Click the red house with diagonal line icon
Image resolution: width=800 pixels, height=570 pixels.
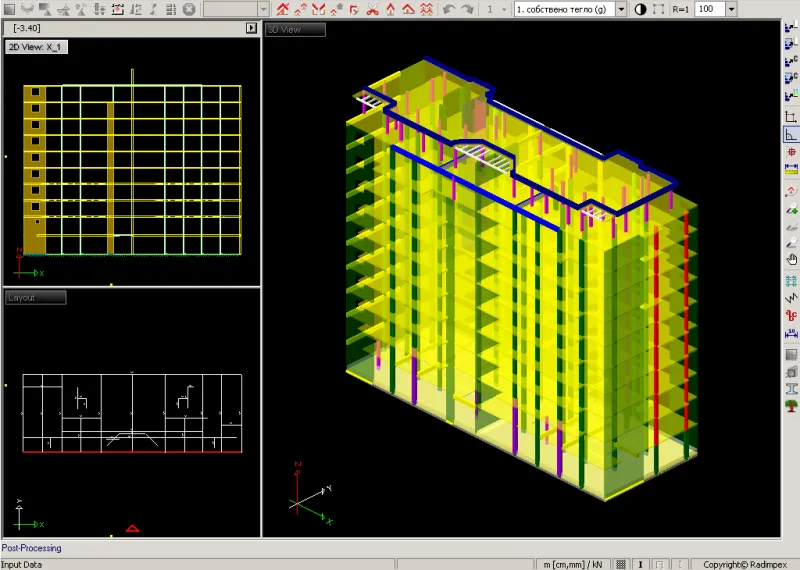[x=282, y=9]
